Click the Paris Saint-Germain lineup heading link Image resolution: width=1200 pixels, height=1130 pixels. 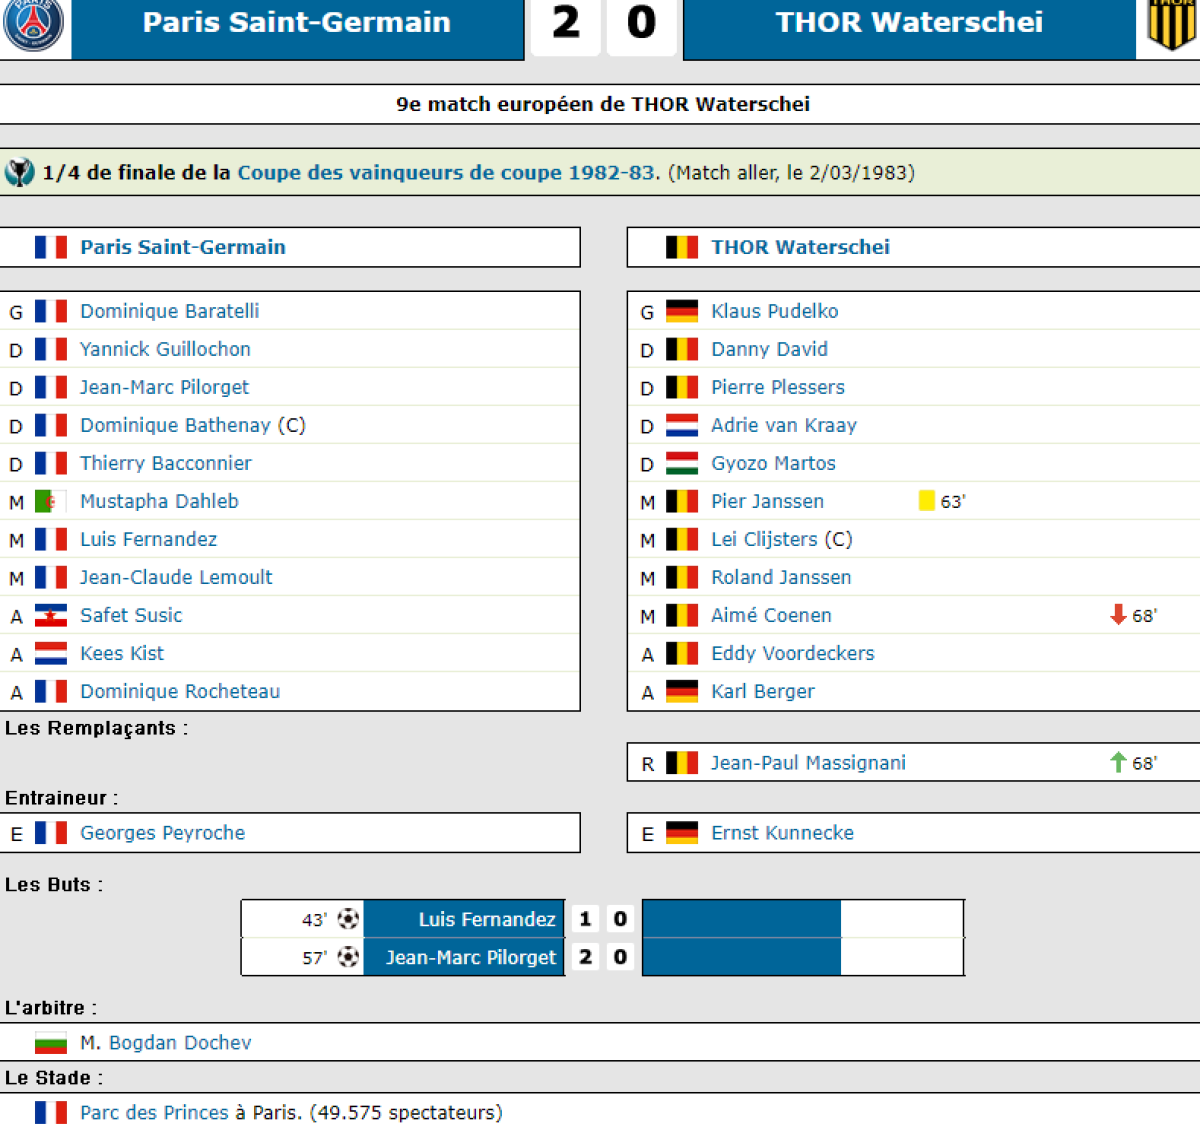[183, 247]
